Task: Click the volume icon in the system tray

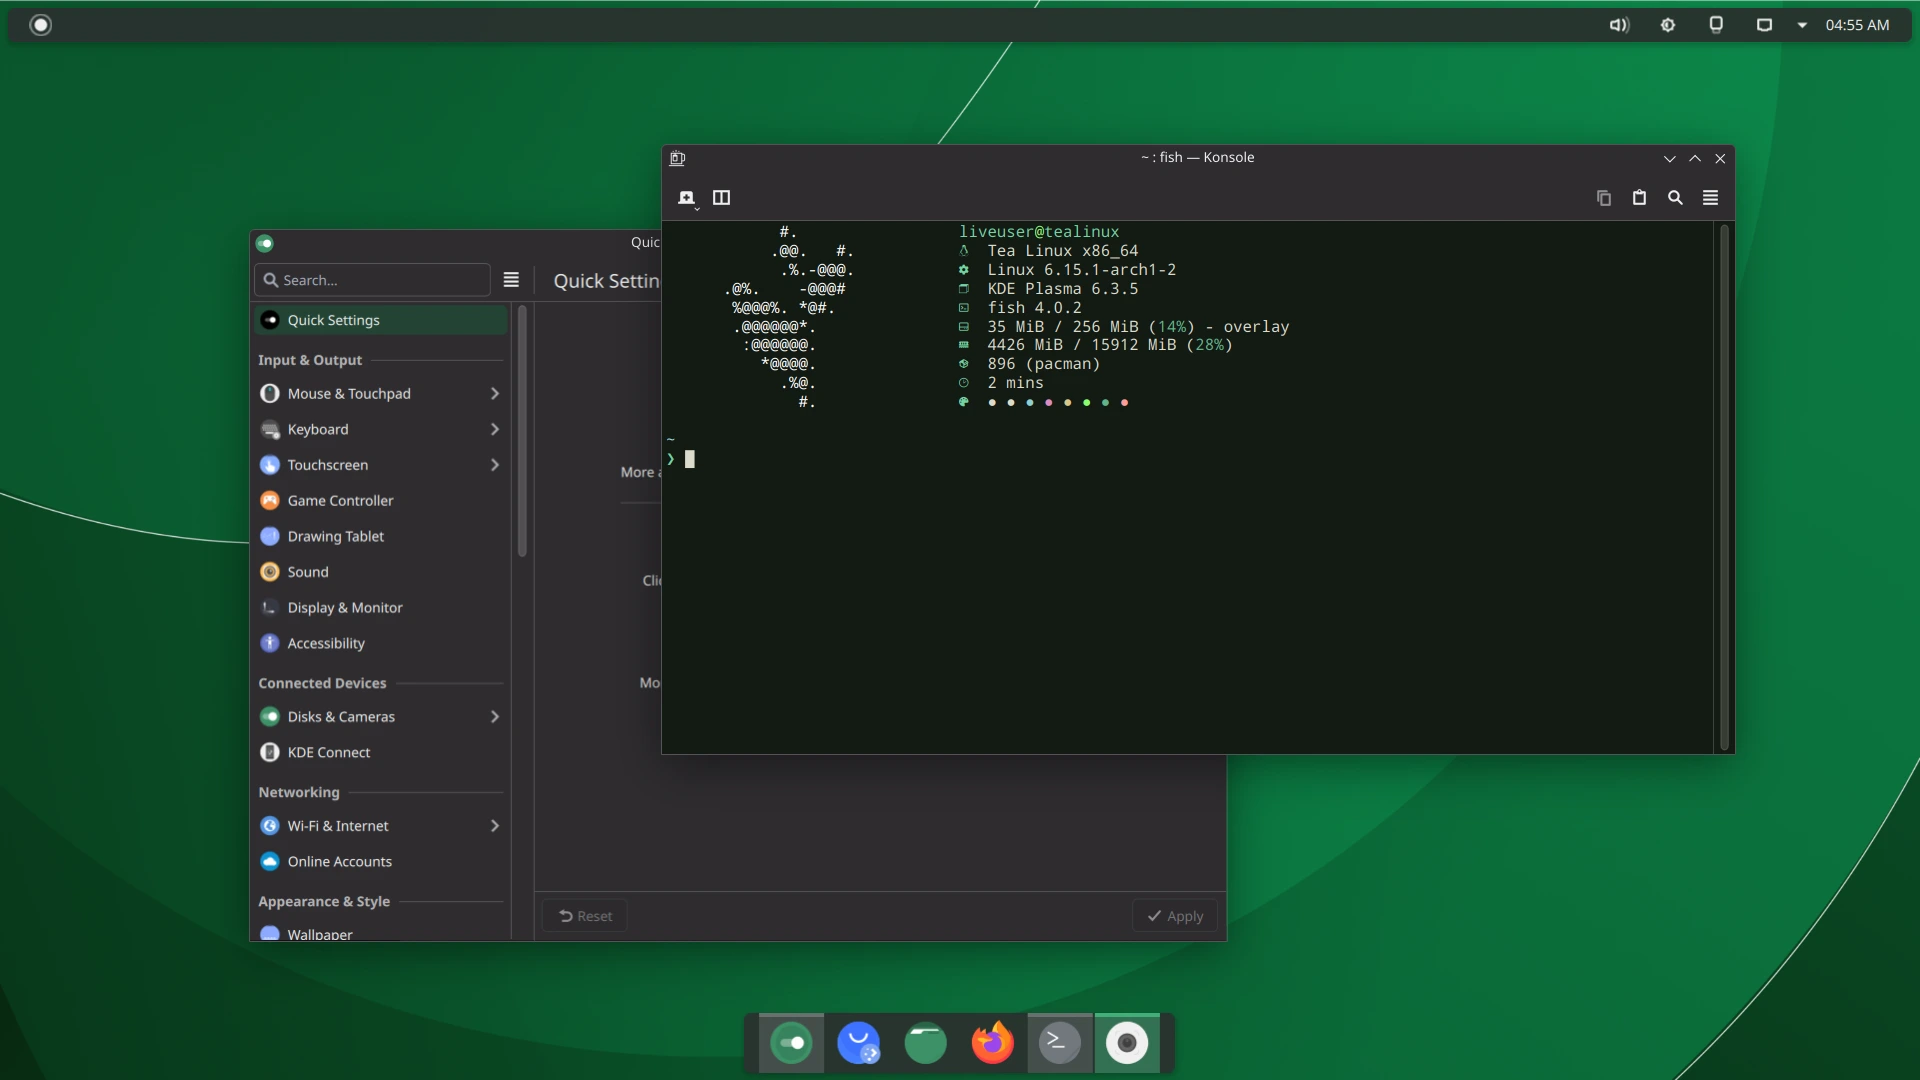Action: (1620, 24)
